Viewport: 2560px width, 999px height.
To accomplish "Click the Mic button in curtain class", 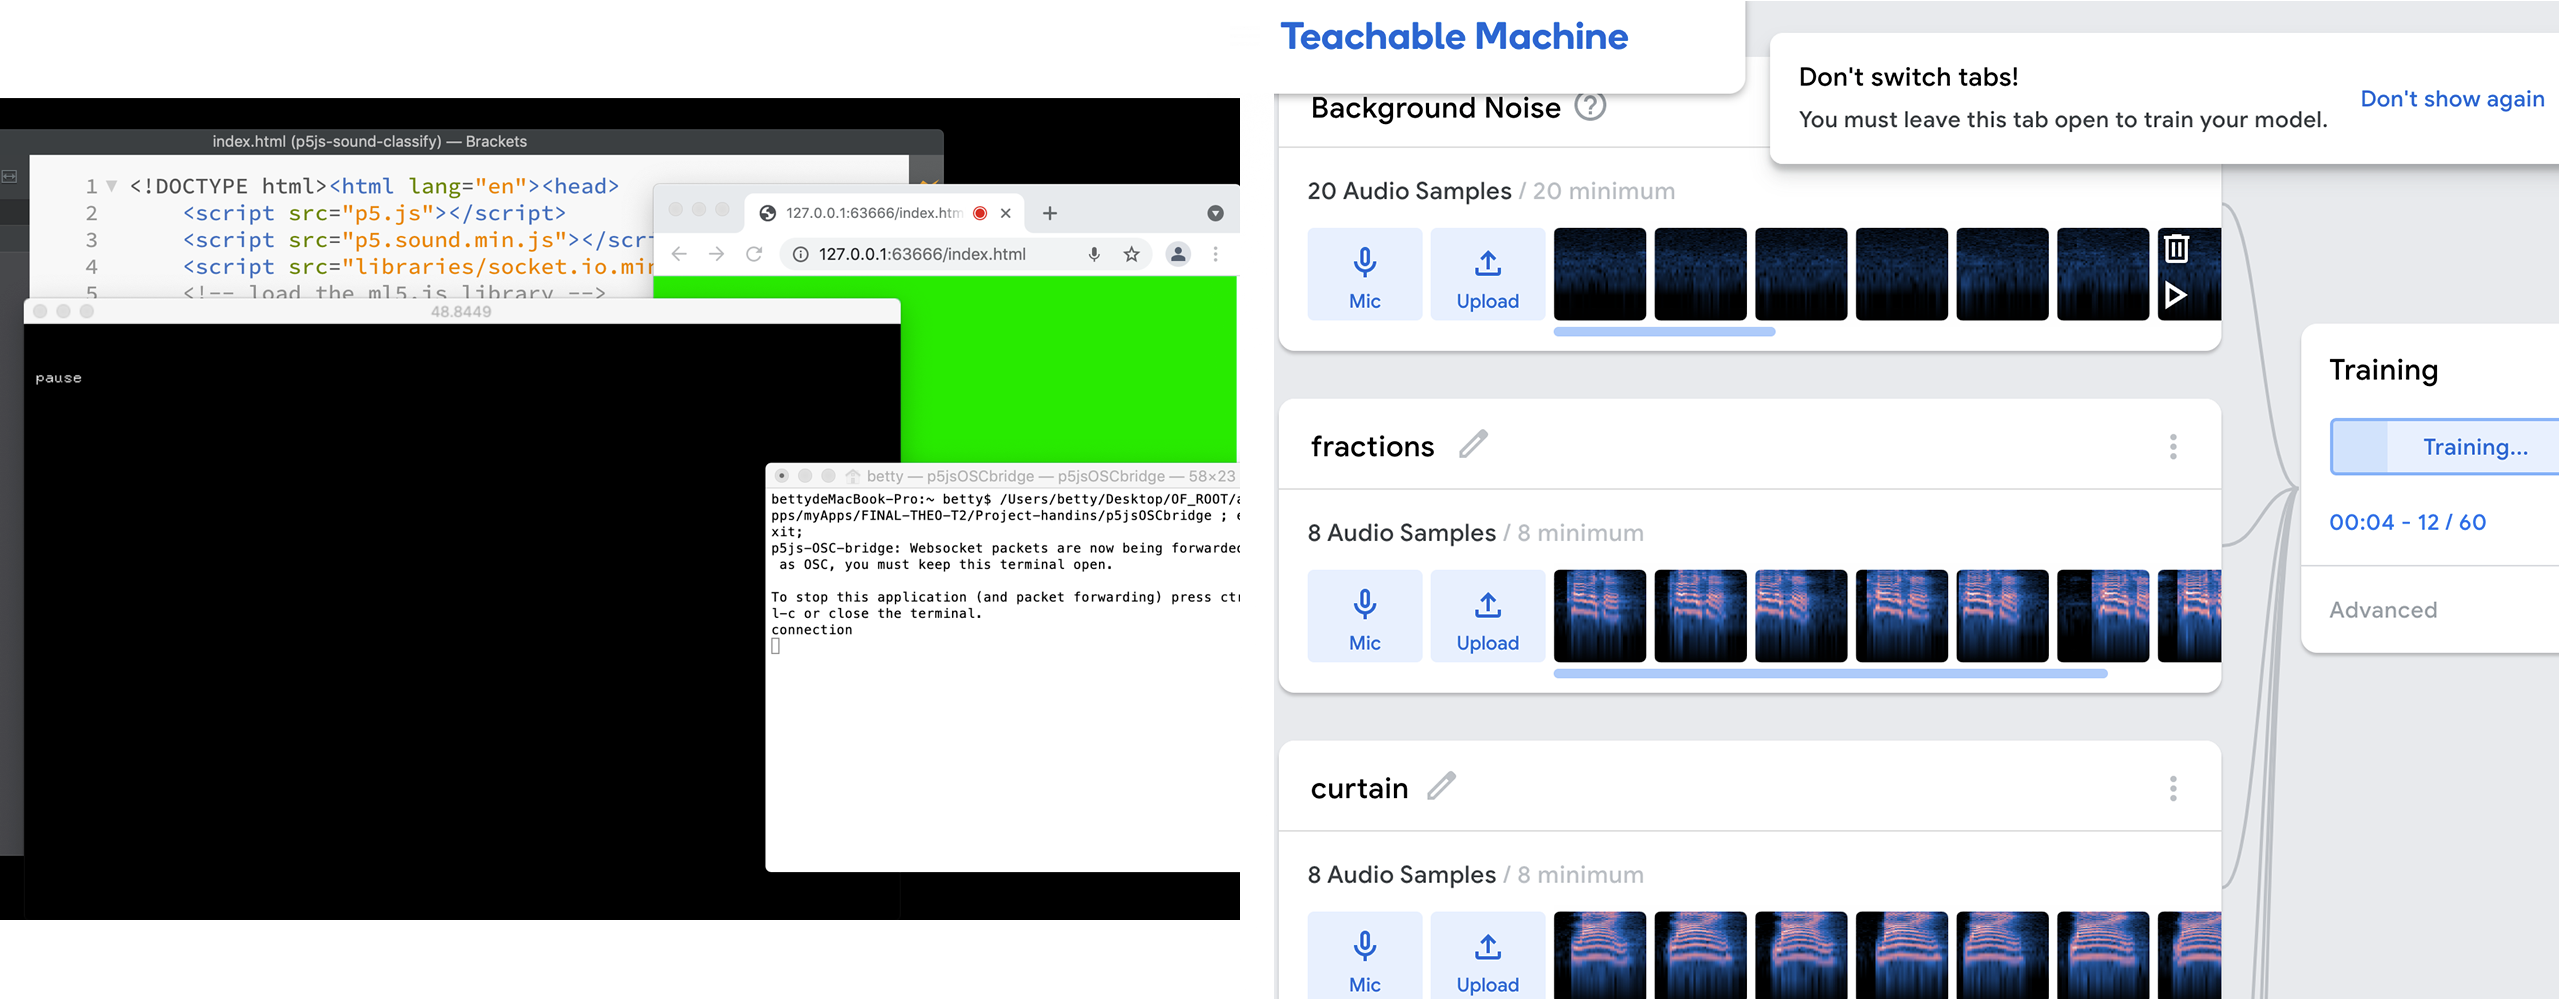I will tap(1364, 956).
